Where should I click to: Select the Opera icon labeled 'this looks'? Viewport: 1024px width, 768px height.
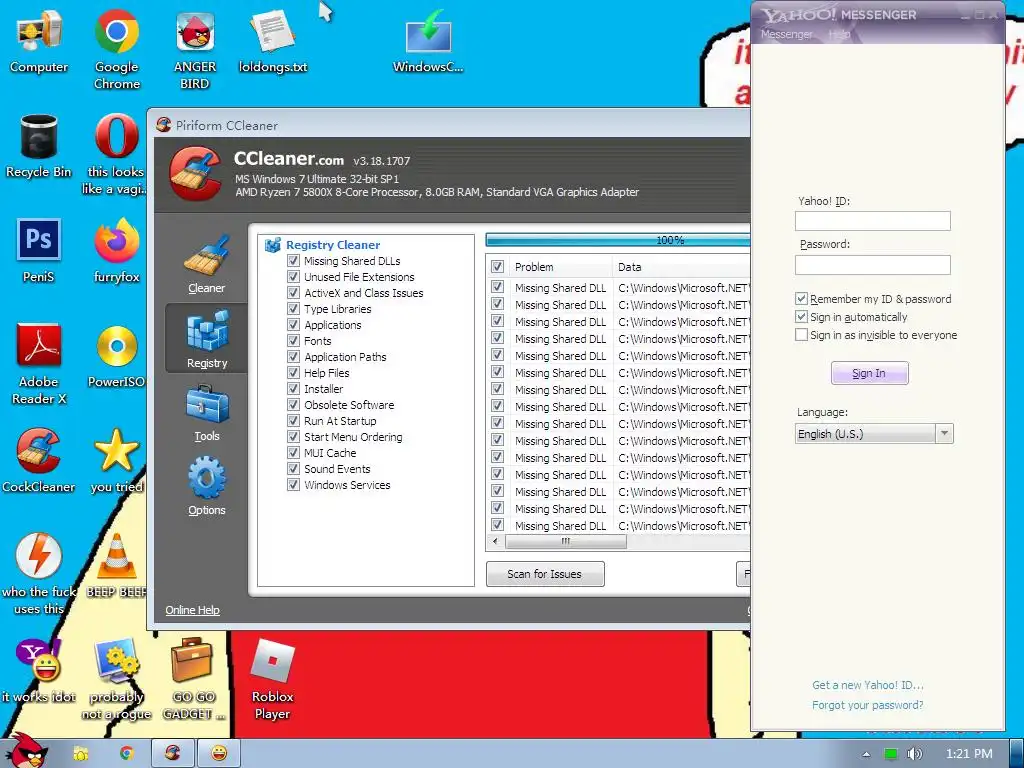116,155
